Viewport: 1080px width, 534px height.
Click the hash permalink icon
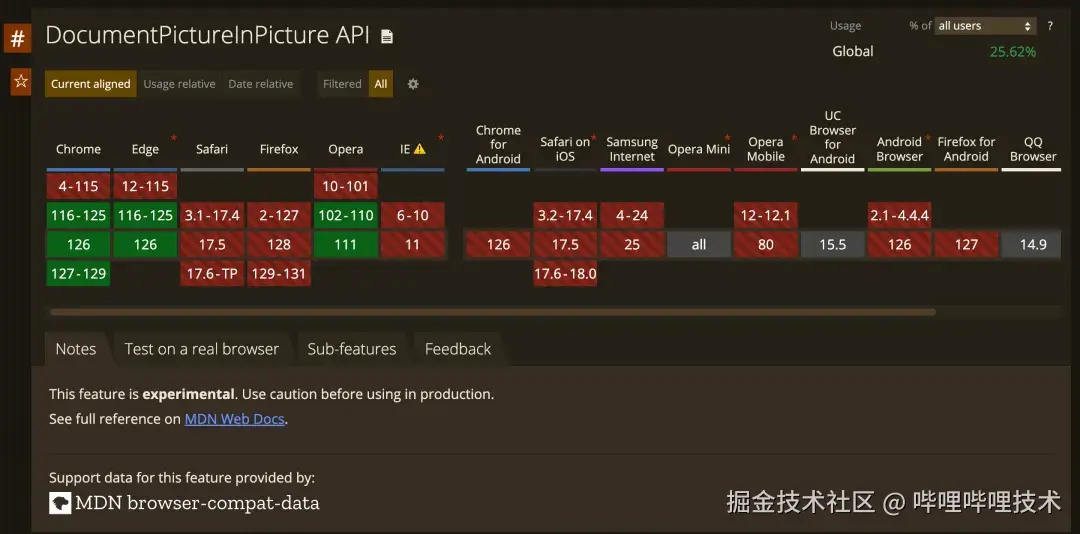(17, 40)
